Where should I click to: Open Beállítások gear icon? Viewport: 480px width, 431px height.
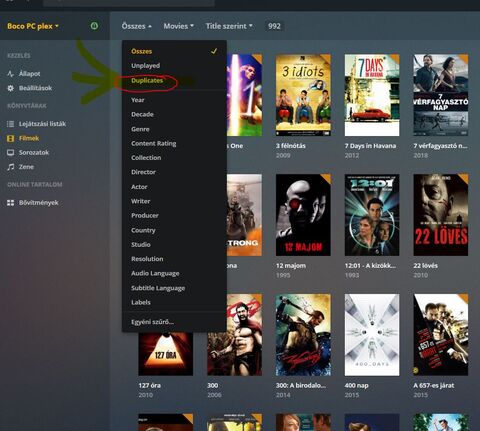tap(11, 88)
